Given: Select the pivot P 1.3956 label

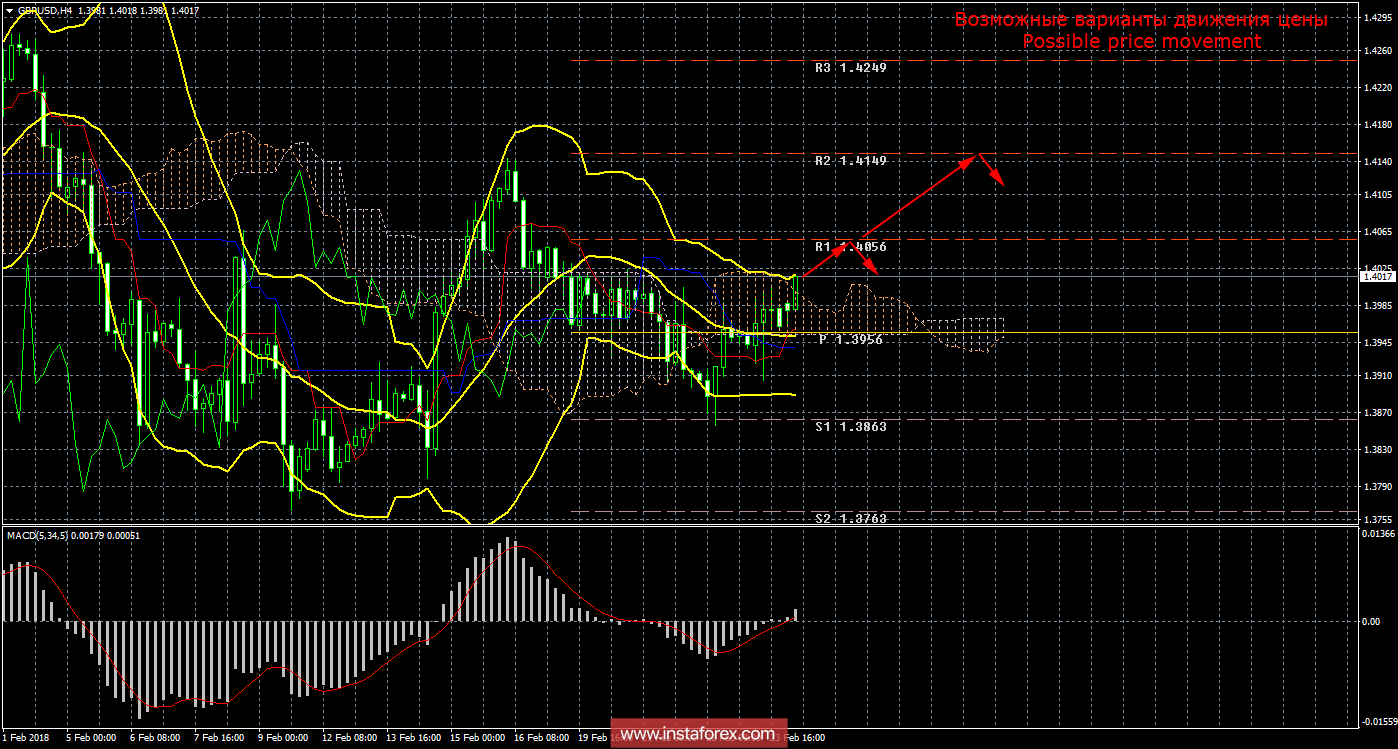Looking at the screenshot, I should tap(851, 340).
